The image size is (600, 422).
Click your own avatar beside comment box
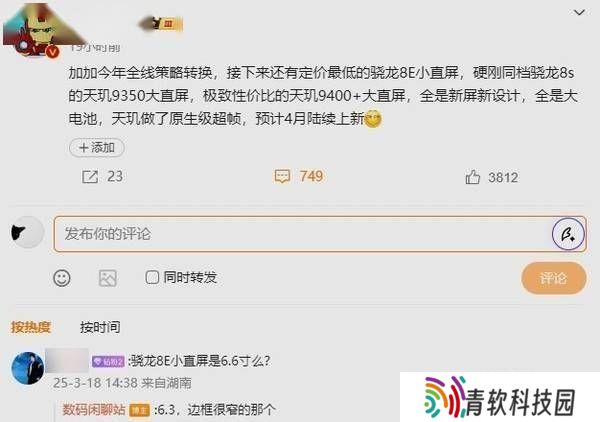[27, 232]
